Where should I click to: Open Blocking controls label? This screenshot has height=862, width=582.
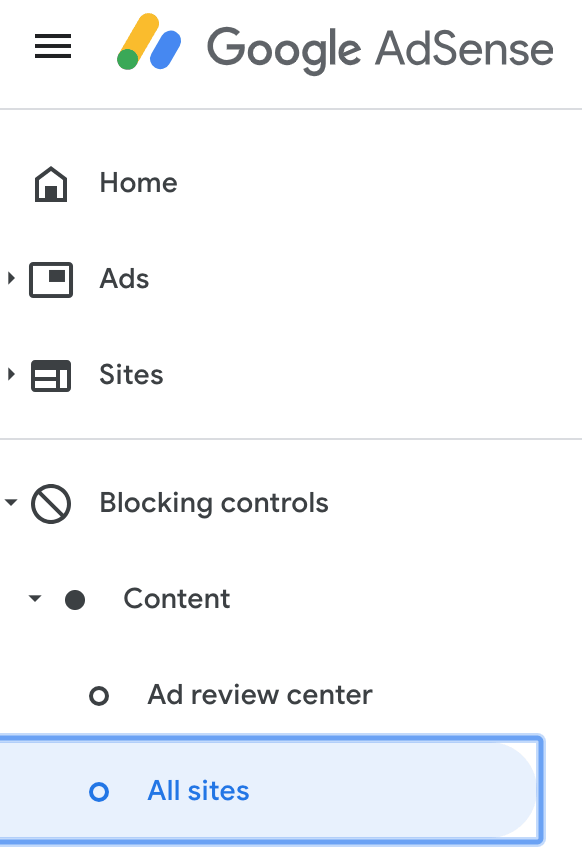(214, 503)
